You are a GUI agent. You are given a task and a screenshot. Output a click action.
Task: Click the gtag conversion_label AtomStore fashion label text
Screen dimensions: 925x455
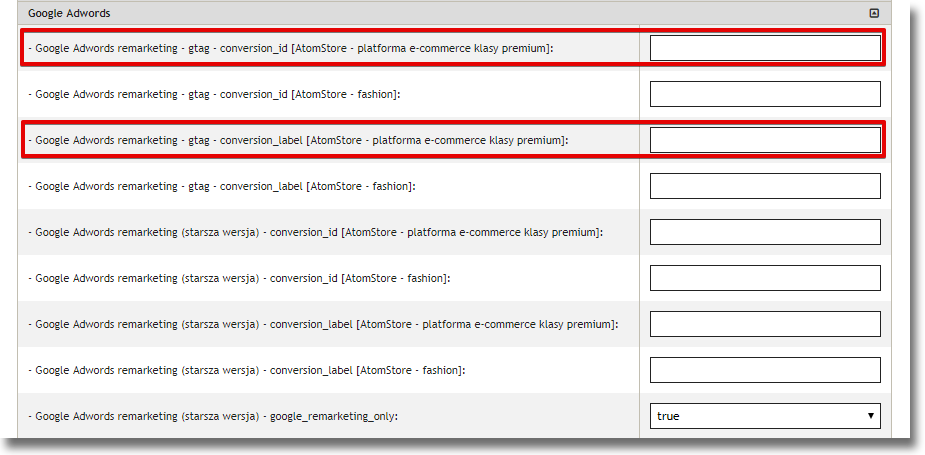pos(221,186)
